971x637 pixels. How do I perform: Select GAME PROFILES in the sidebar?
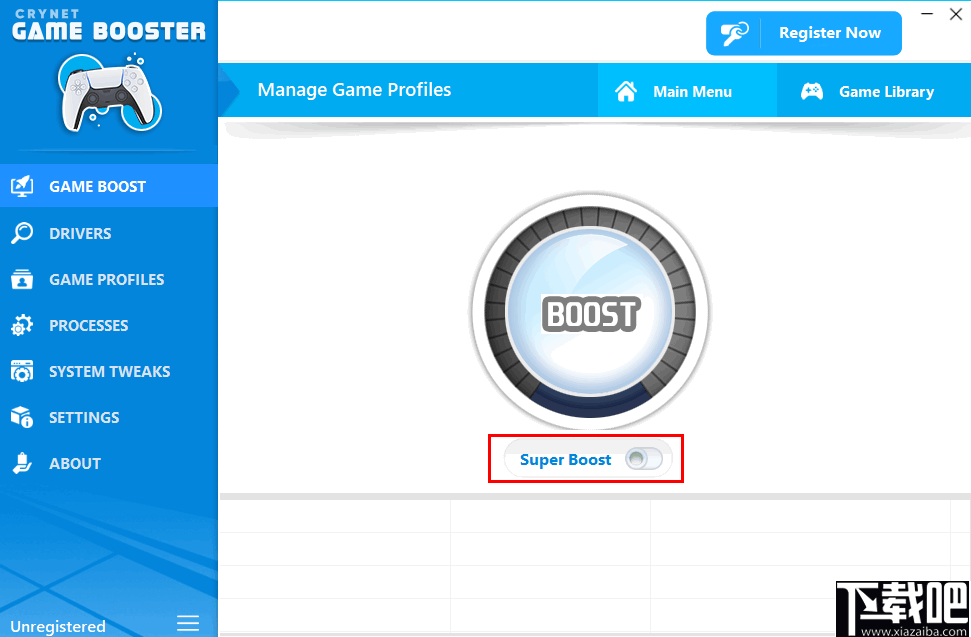pyautogui.click(x=109, y=279)
